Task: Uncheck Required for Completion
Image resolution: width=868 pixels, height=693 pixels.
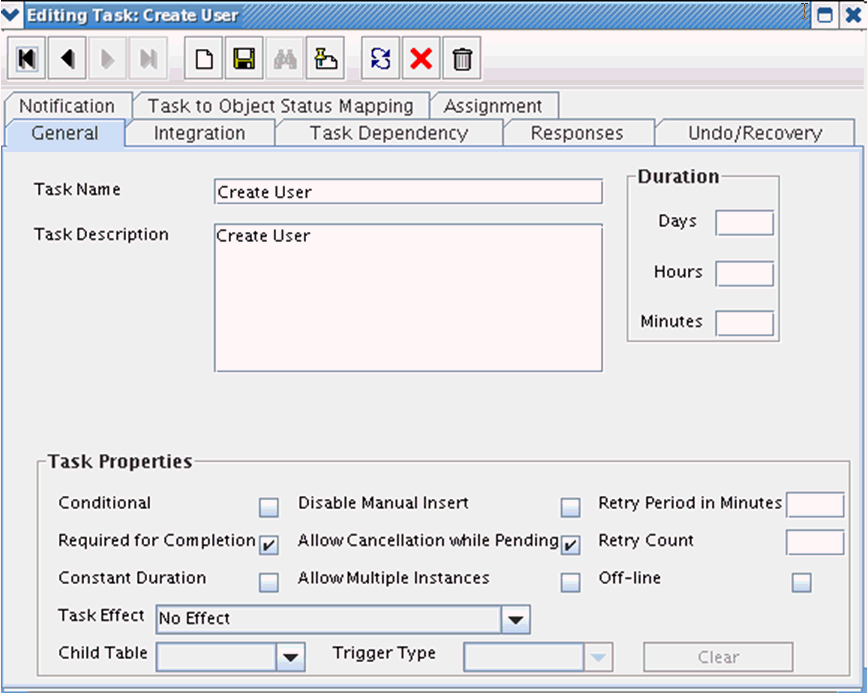Action: click(x=269, y=545)
